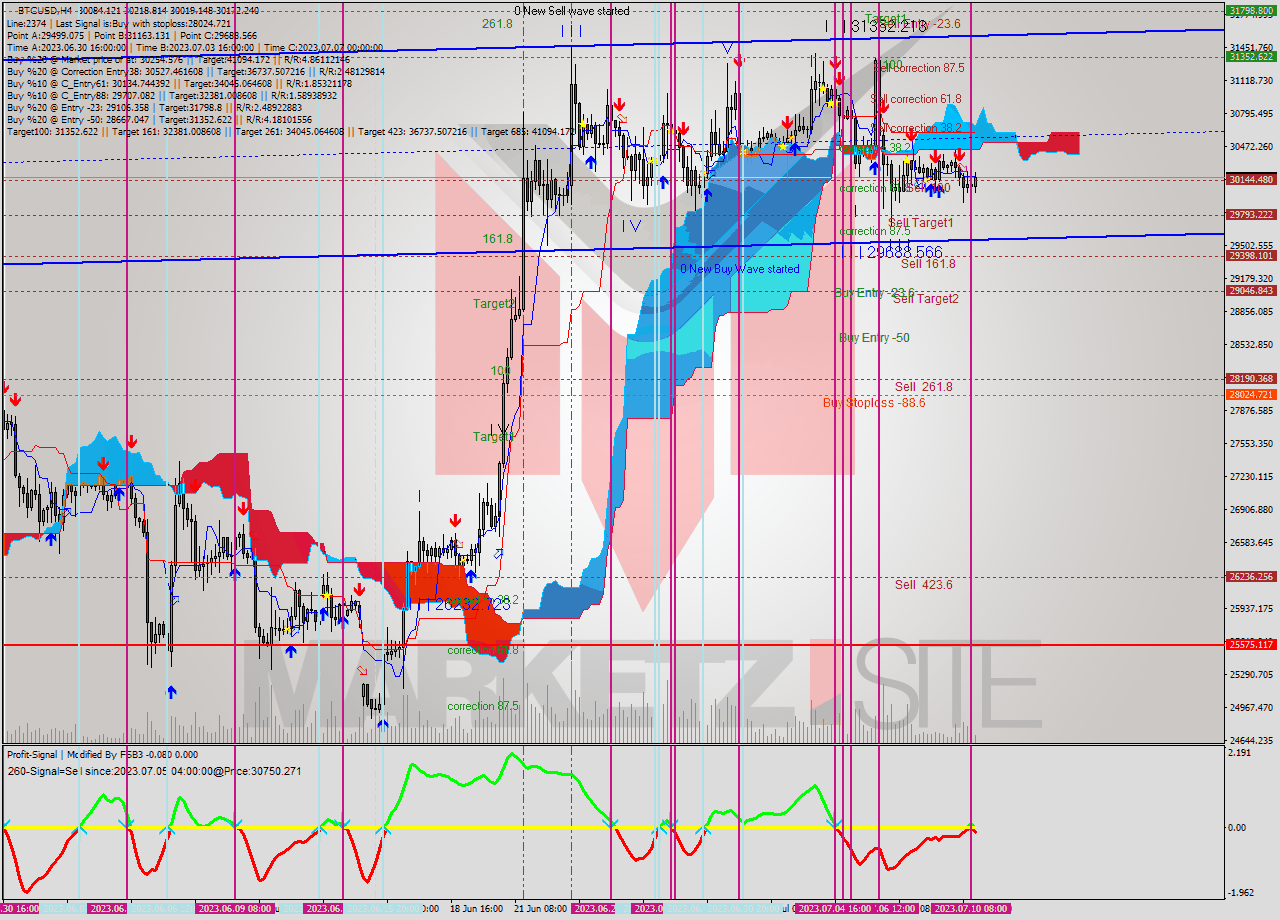Click '0 New Sell wave started' text
Screen dimensions: 1280x920
(x=572, y=11)
